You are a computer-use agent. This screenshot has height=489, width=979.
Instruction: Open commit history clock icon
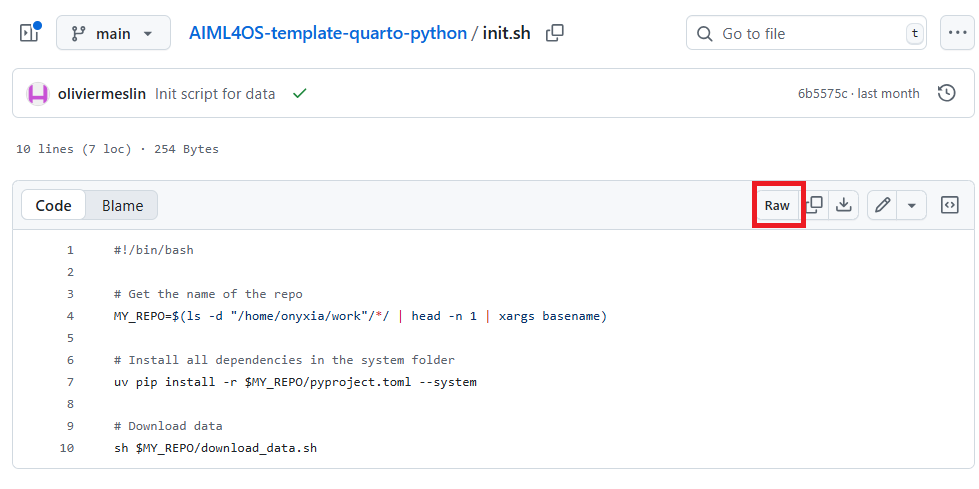tap(947, 94)
